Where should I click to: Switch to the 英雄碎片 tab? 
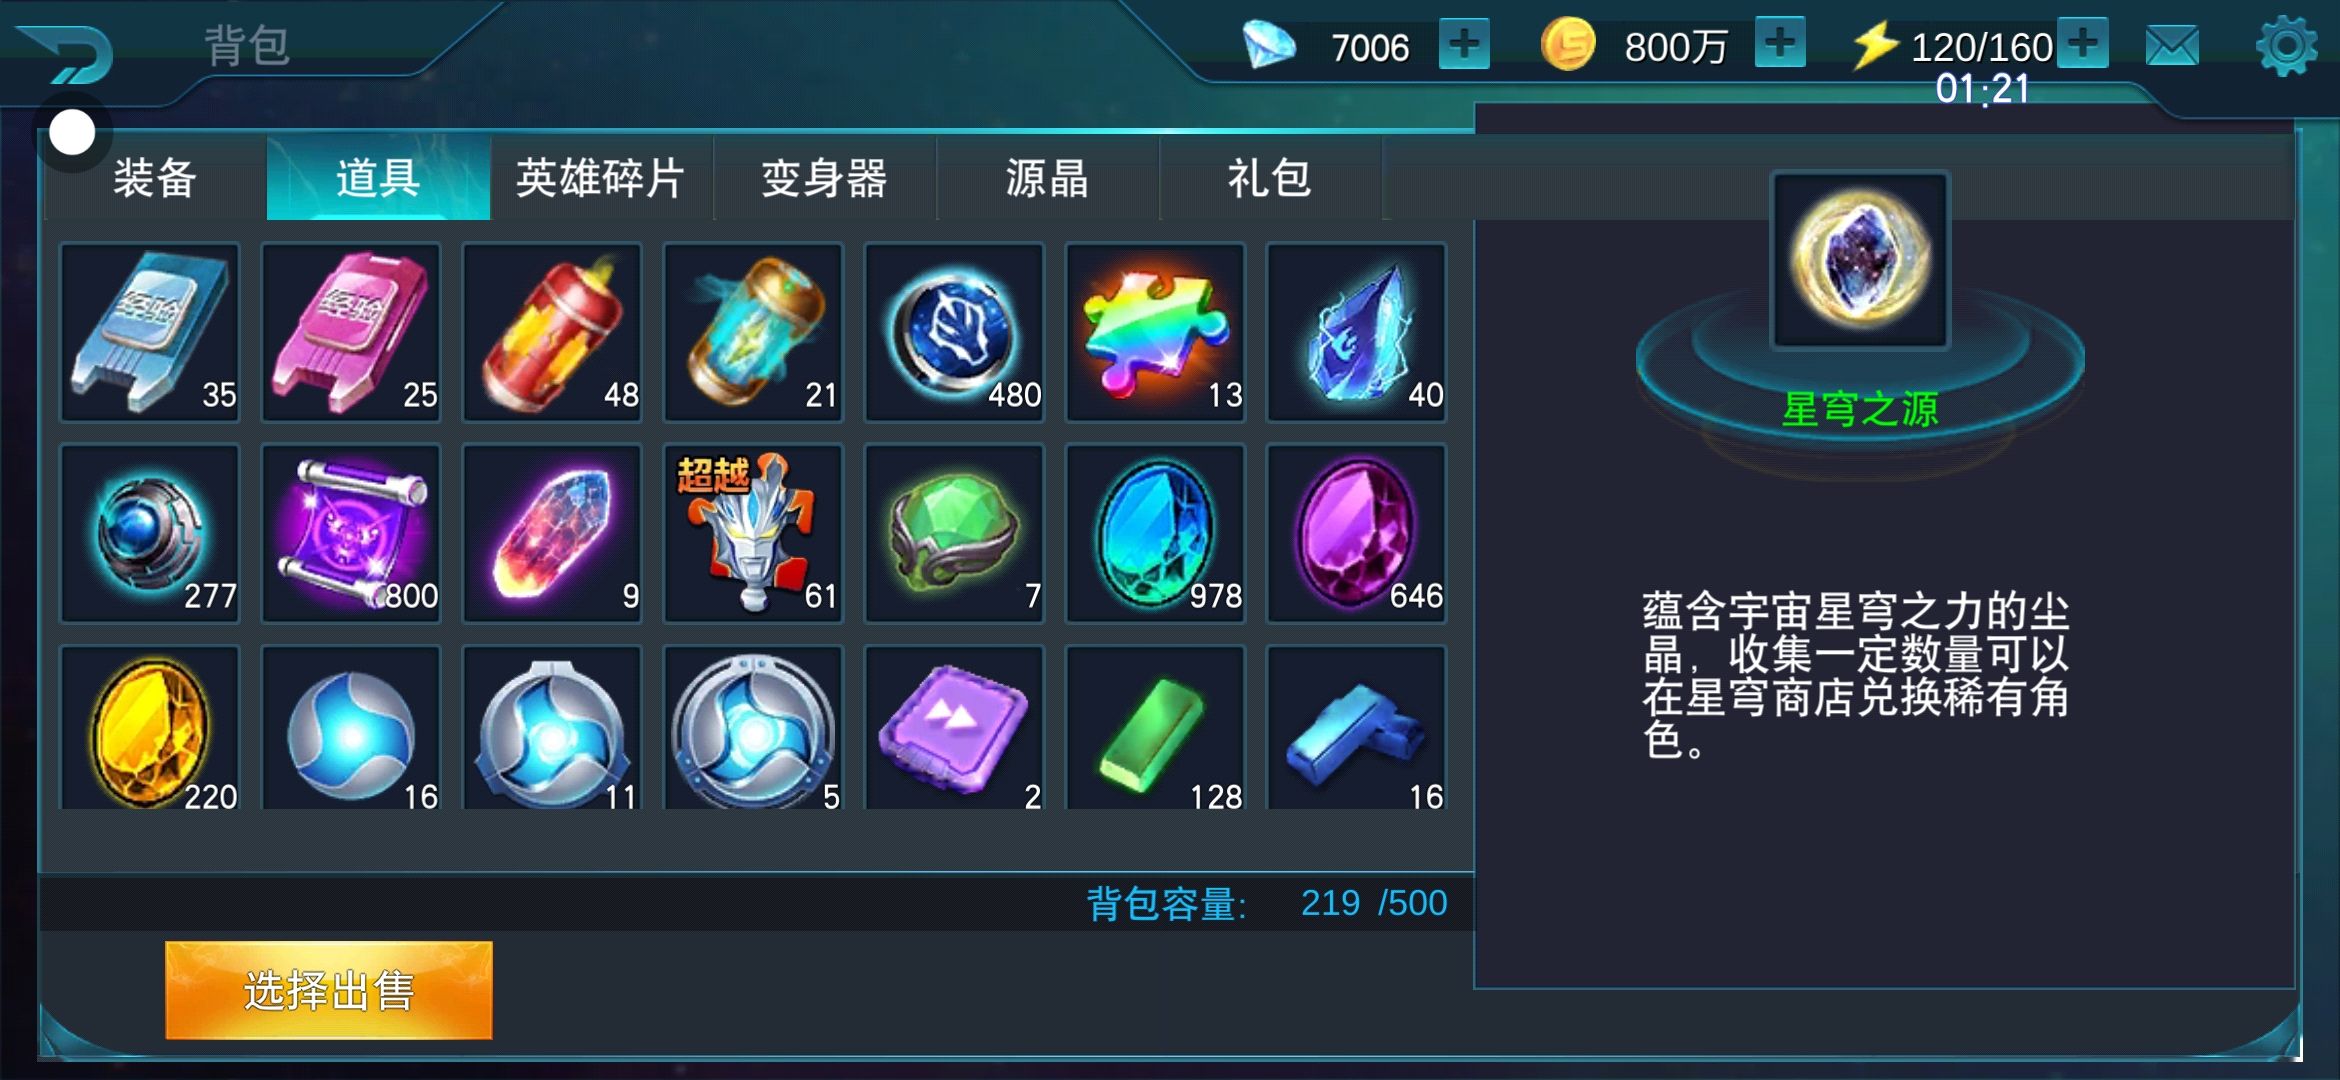click(601, 178)
